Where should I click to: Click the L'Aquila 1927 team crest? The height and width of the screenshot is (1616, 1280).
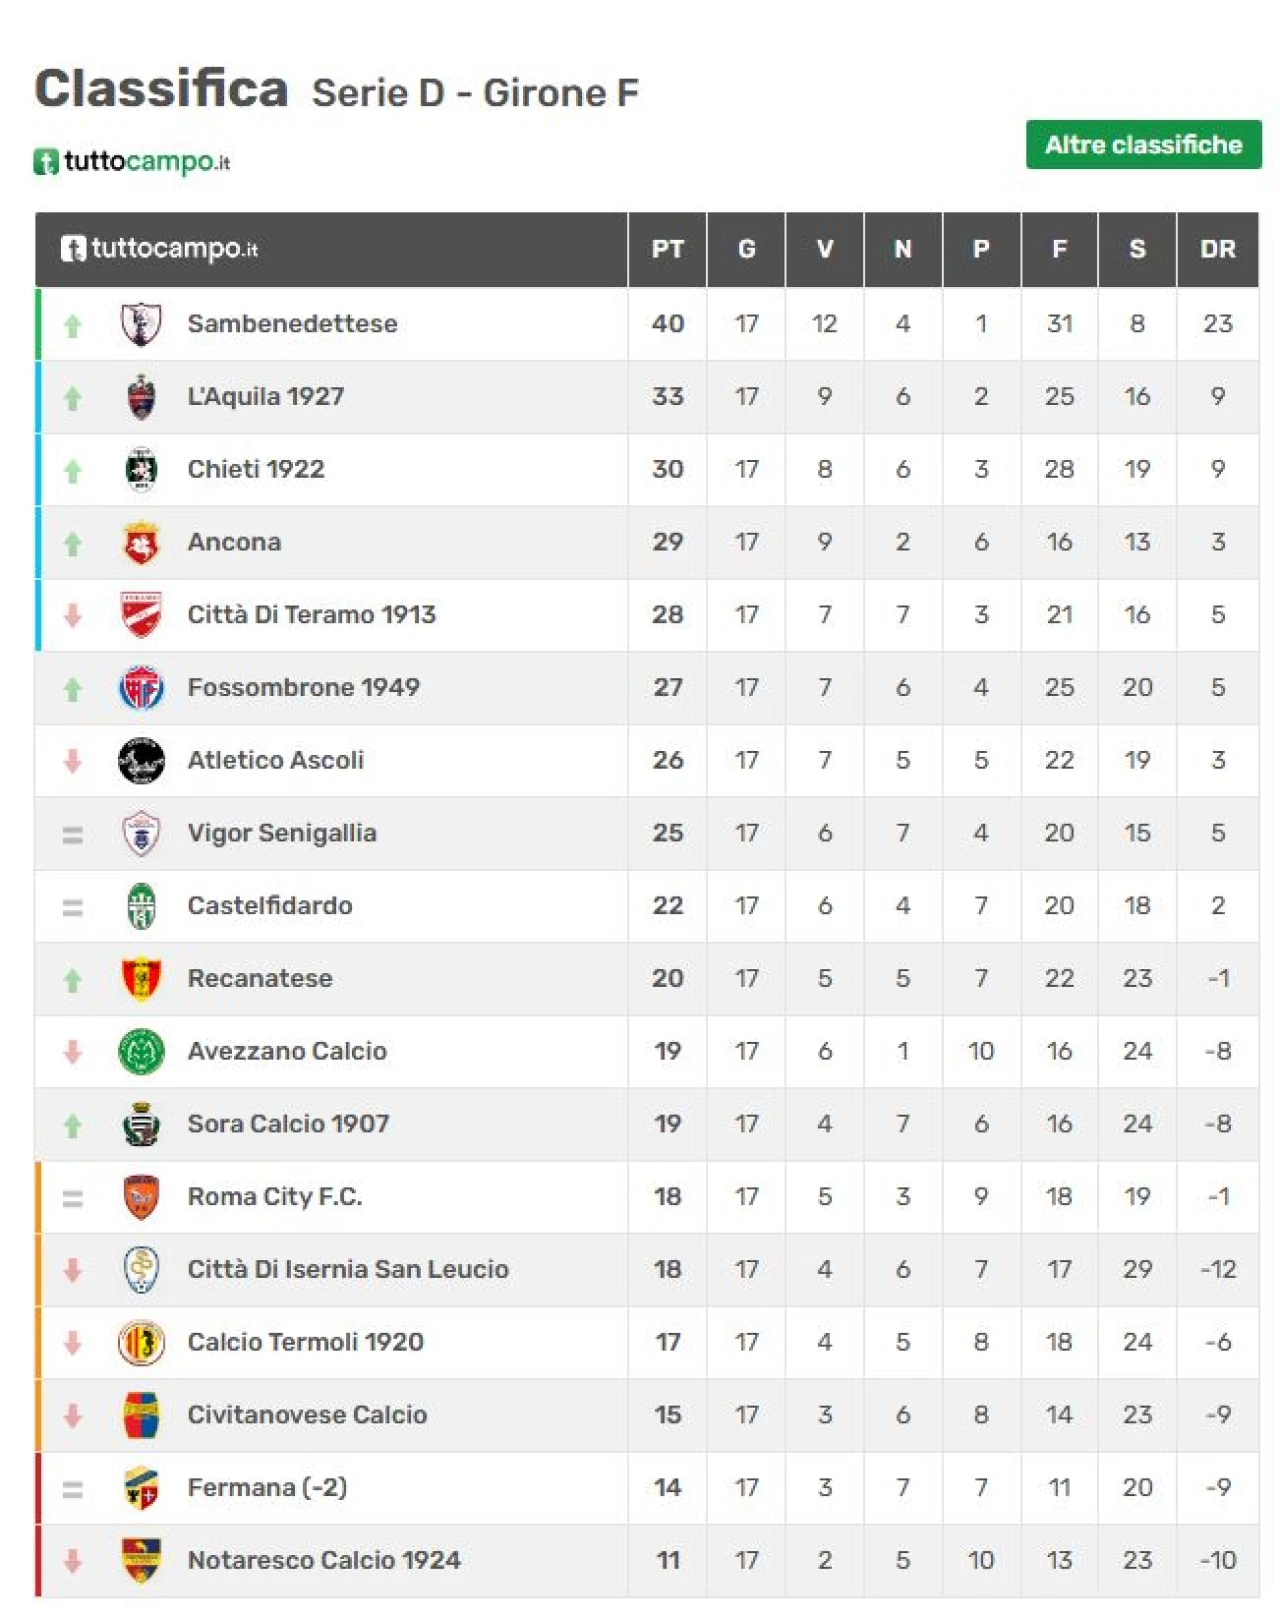141,397
